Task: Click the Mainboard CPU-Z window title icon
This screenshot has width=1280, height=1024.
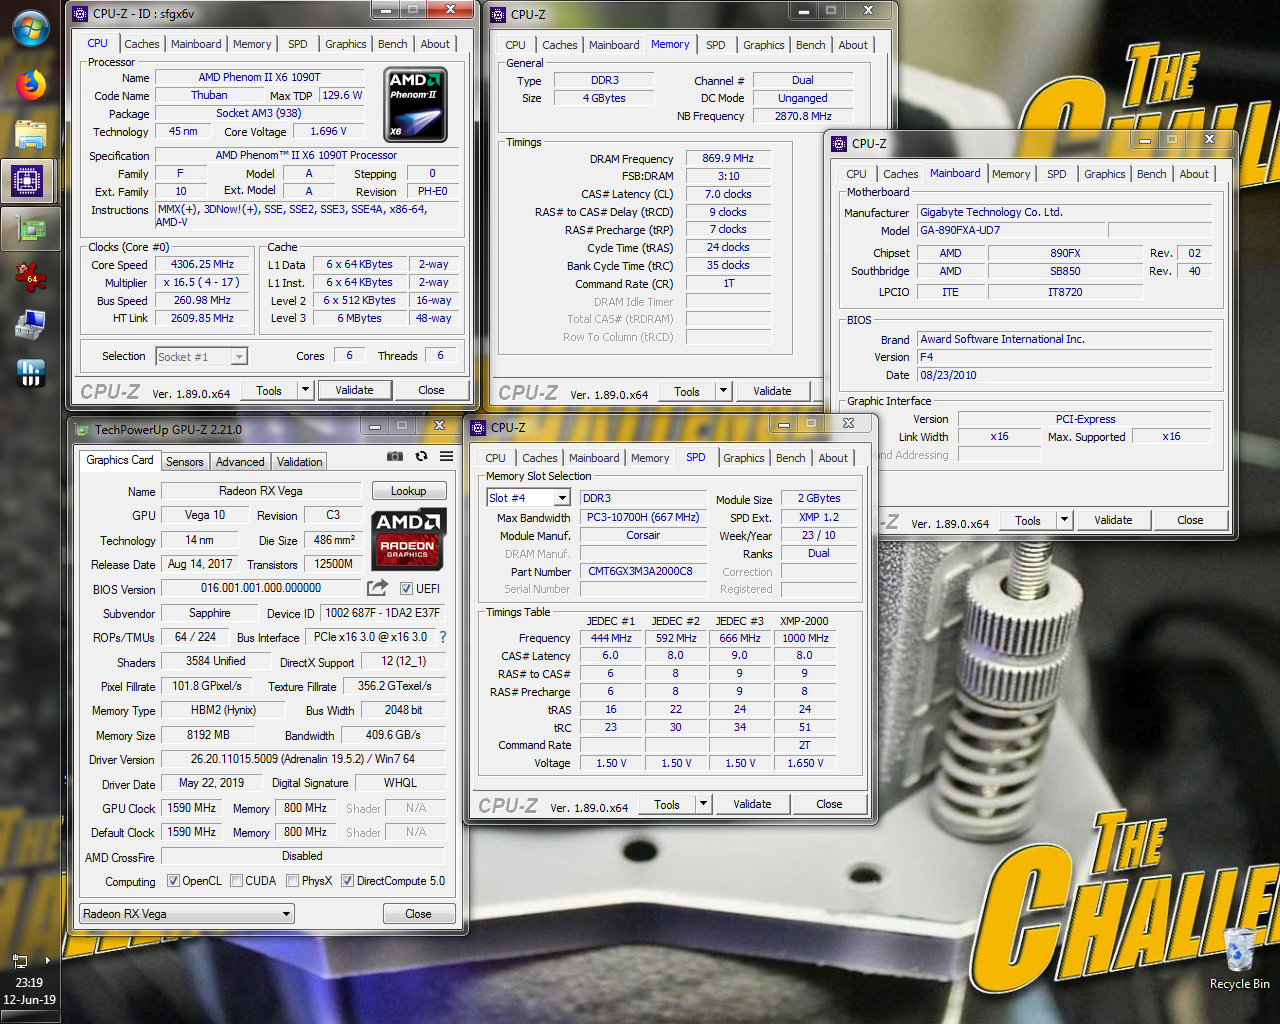Action: [x=840, y=143]
